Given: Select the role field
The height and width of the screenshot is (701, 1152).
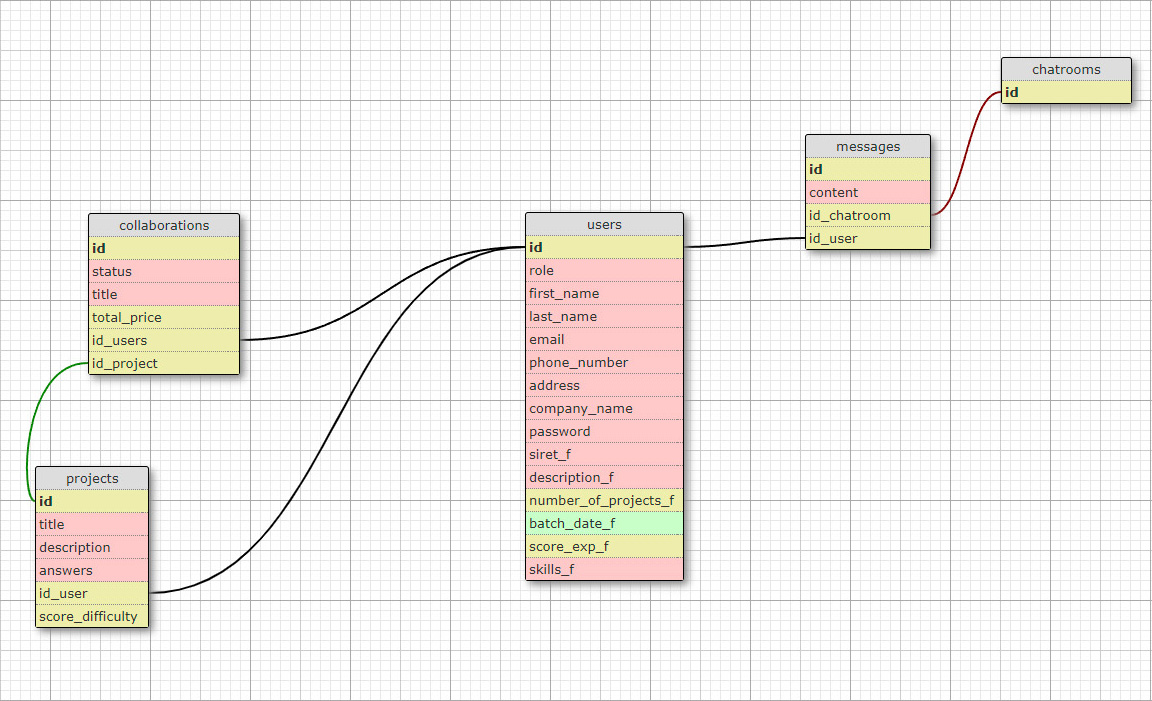Looking at the screenshot, I should click(x=605, y=270).
